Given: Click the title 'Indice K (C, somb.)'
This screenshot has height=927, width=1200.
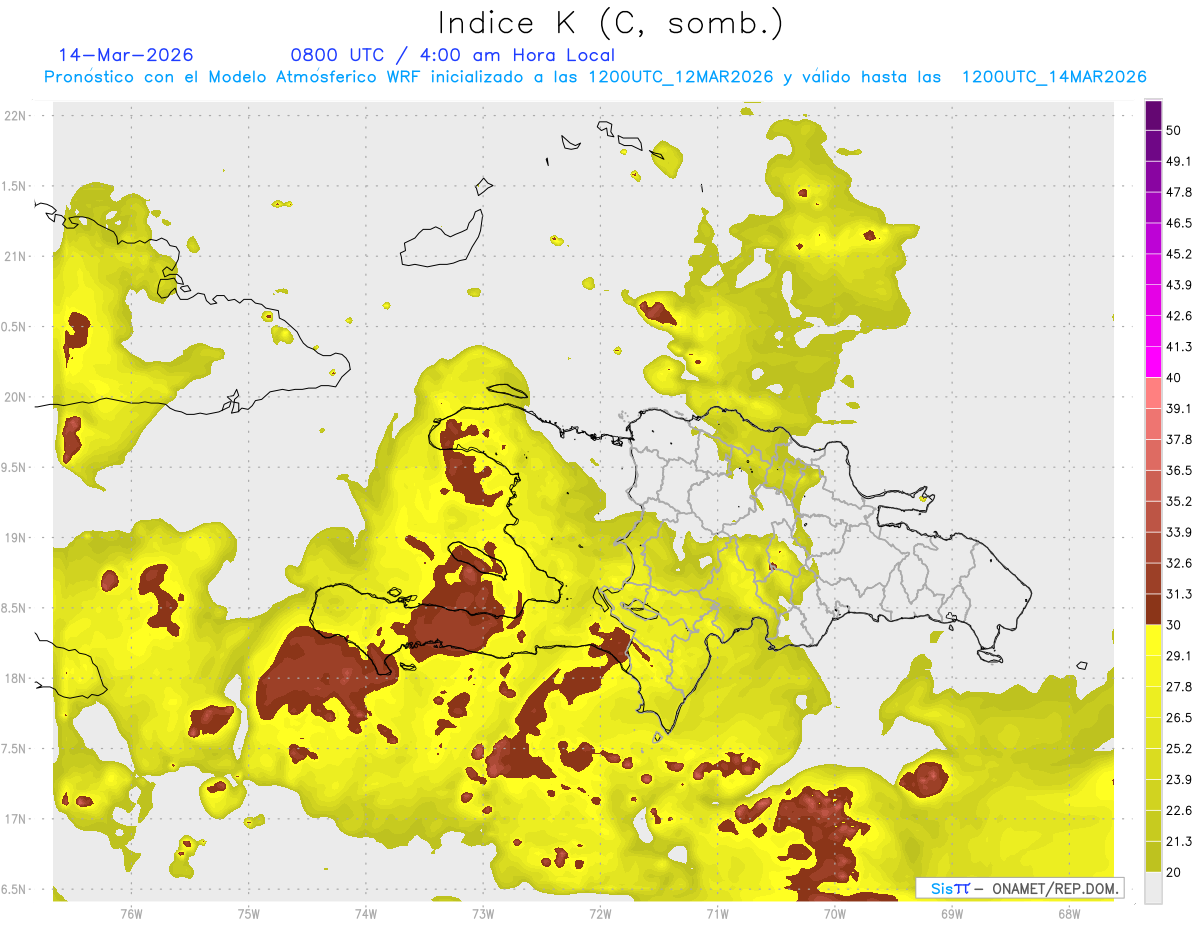Looking at the screenshot, I should tap(610, 22).
